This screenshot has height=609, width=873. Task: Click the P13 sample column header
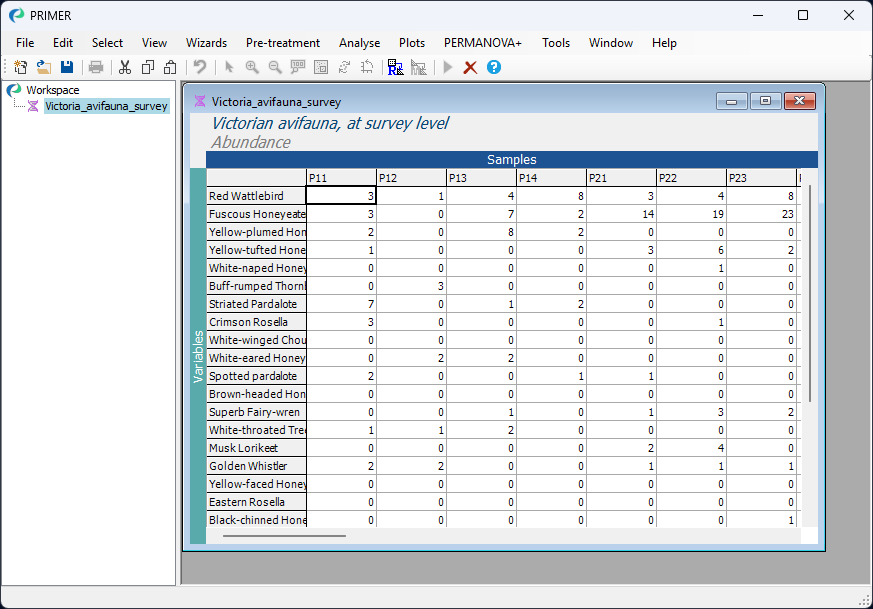(481, 178)
